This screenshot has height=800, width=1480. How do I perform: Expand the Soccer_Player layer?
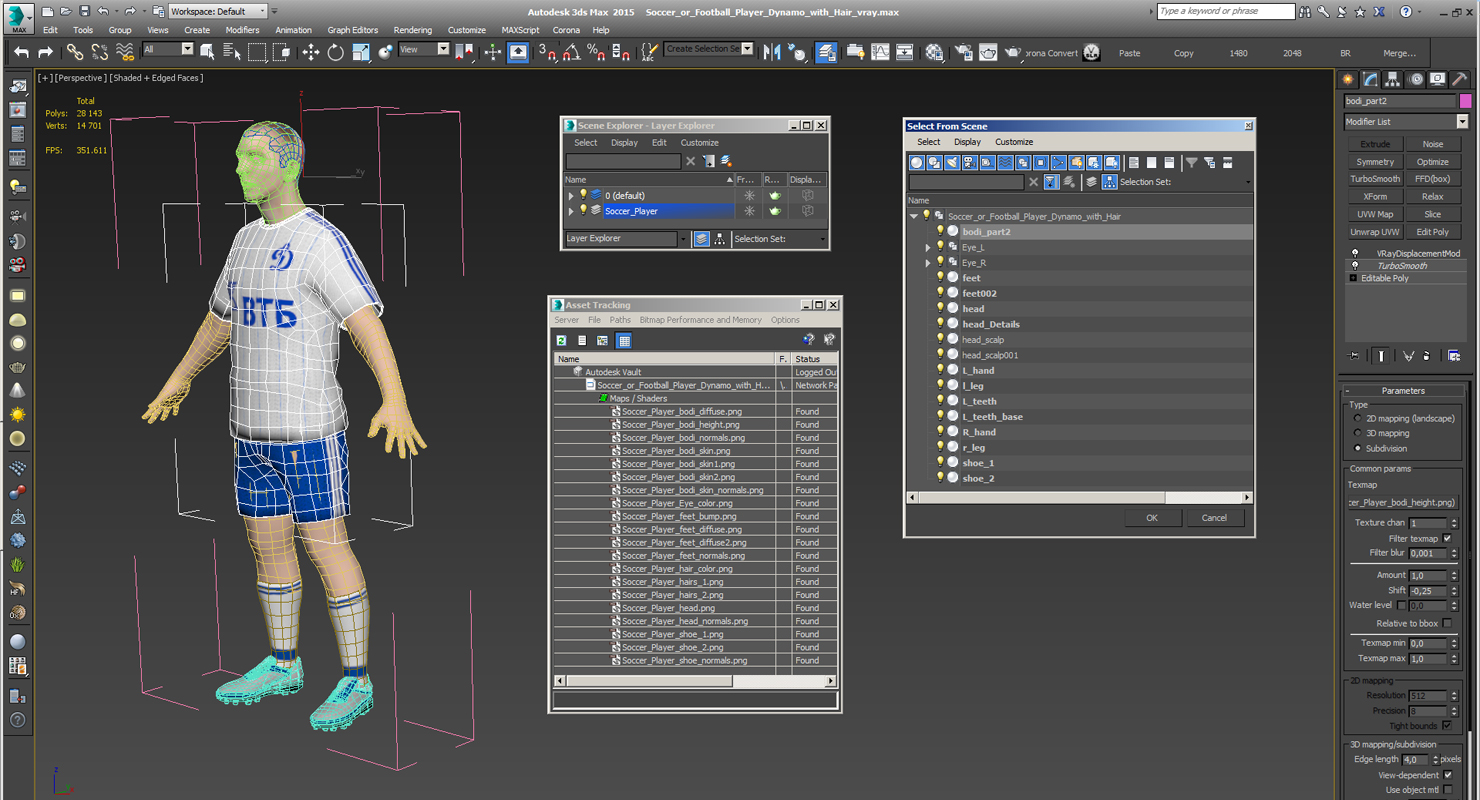(x=572, y=211)
